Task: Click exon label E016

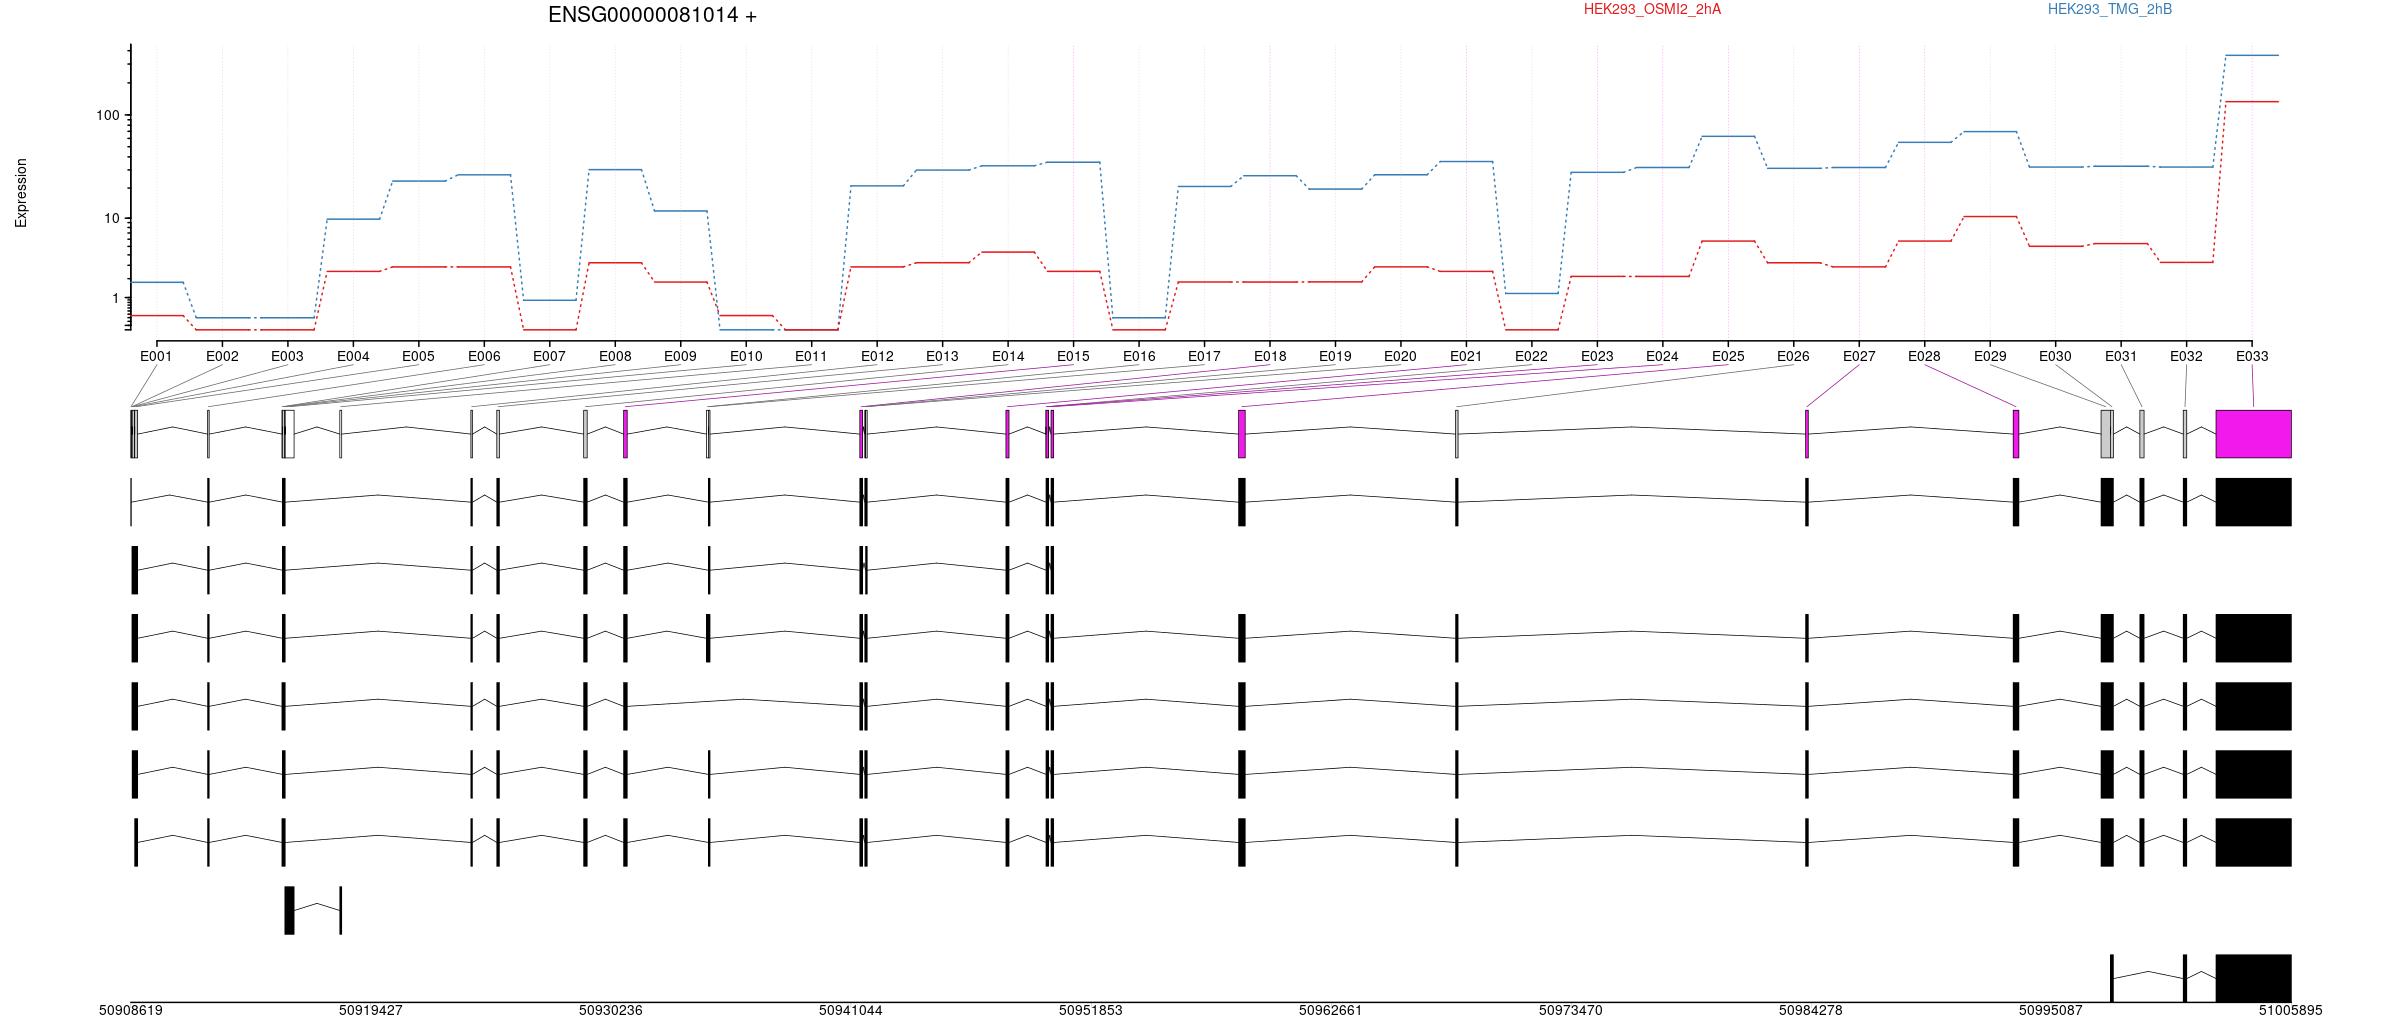Action: 1139,356
